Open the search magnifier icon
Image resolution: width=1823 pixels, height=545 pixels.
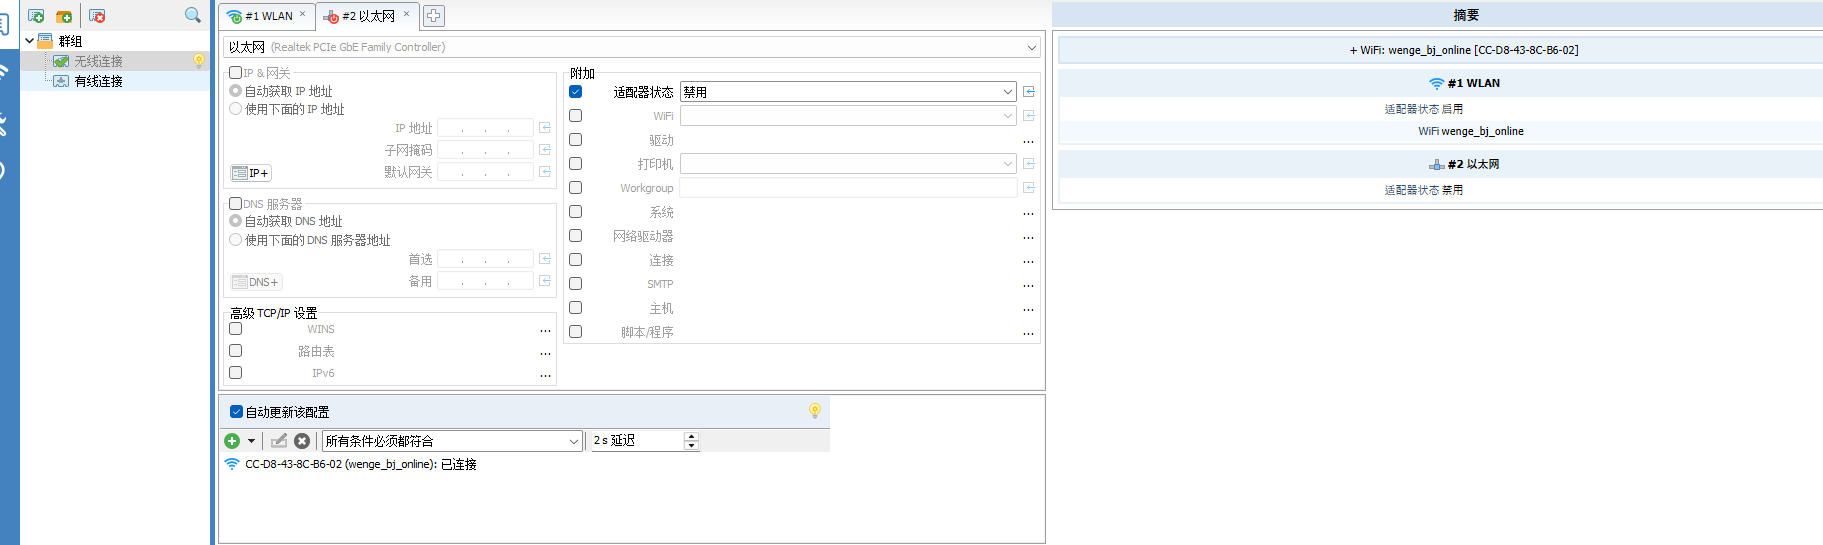[193, 15]
